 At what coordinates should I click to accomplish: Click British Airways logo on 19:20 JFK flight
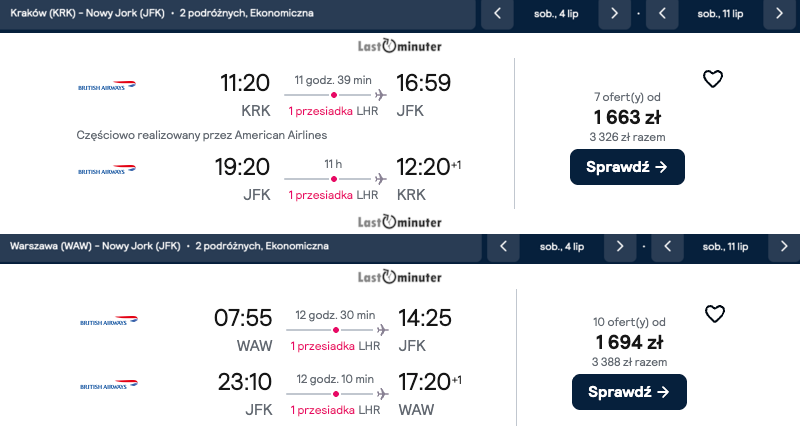point(107,170)
